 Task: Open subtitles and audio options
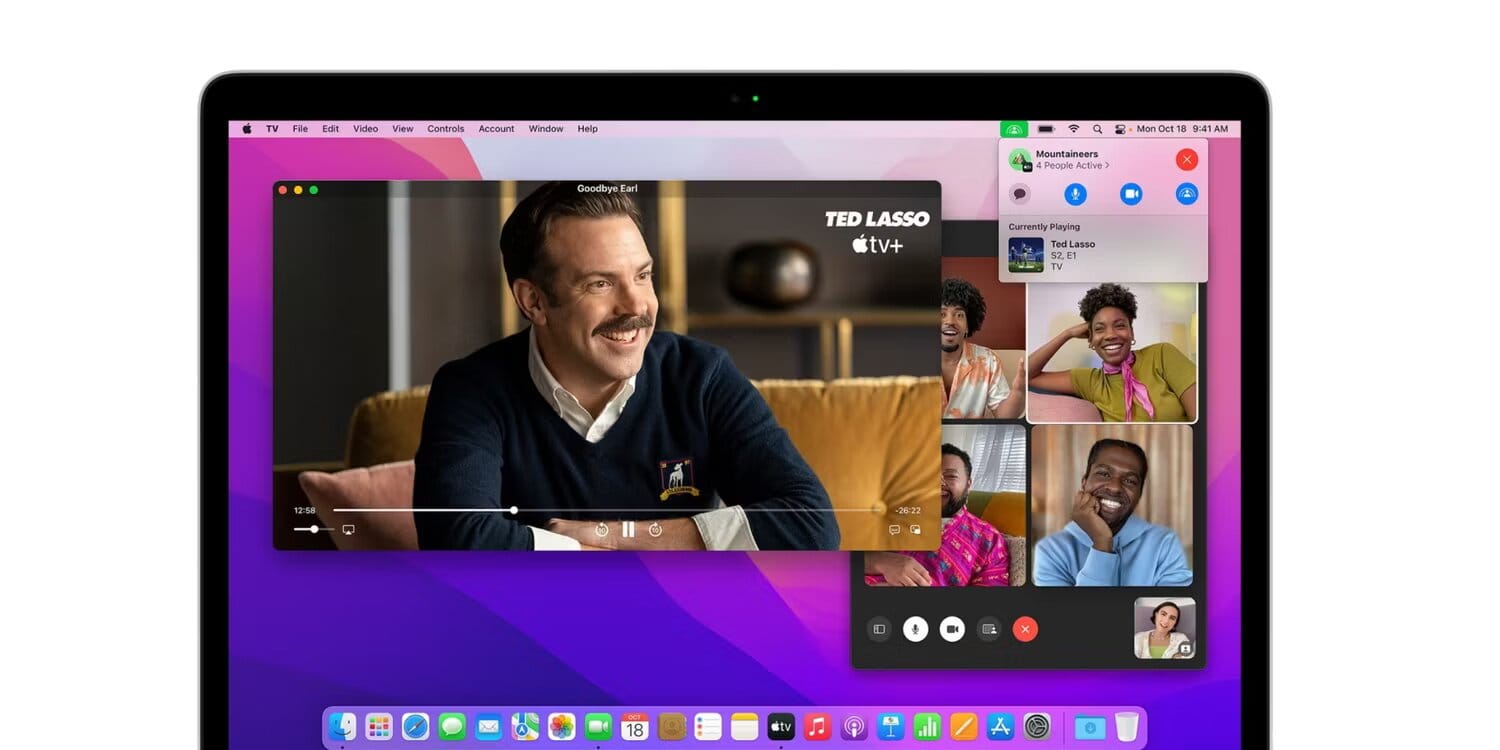click(x=893, y=530)
